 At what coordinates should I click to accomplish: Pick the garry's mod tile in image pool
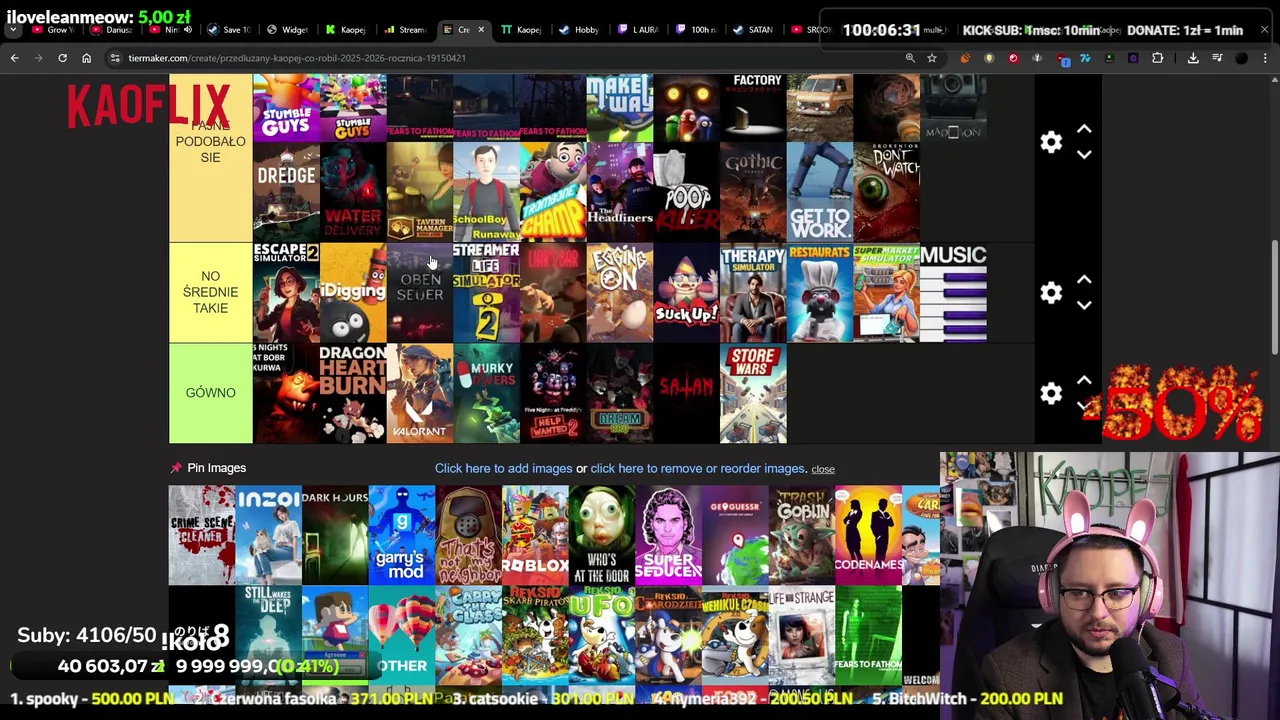[x=402, y=535]
